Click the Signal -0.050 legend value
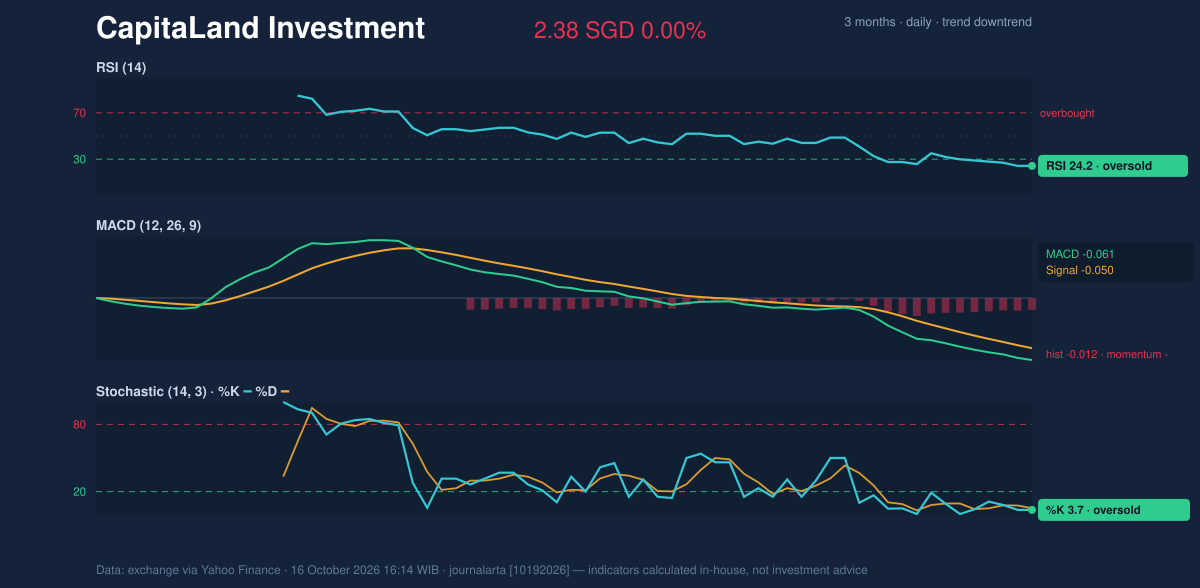The width and height of the screenshot is (1200, 588). [x=1080, y=270]
